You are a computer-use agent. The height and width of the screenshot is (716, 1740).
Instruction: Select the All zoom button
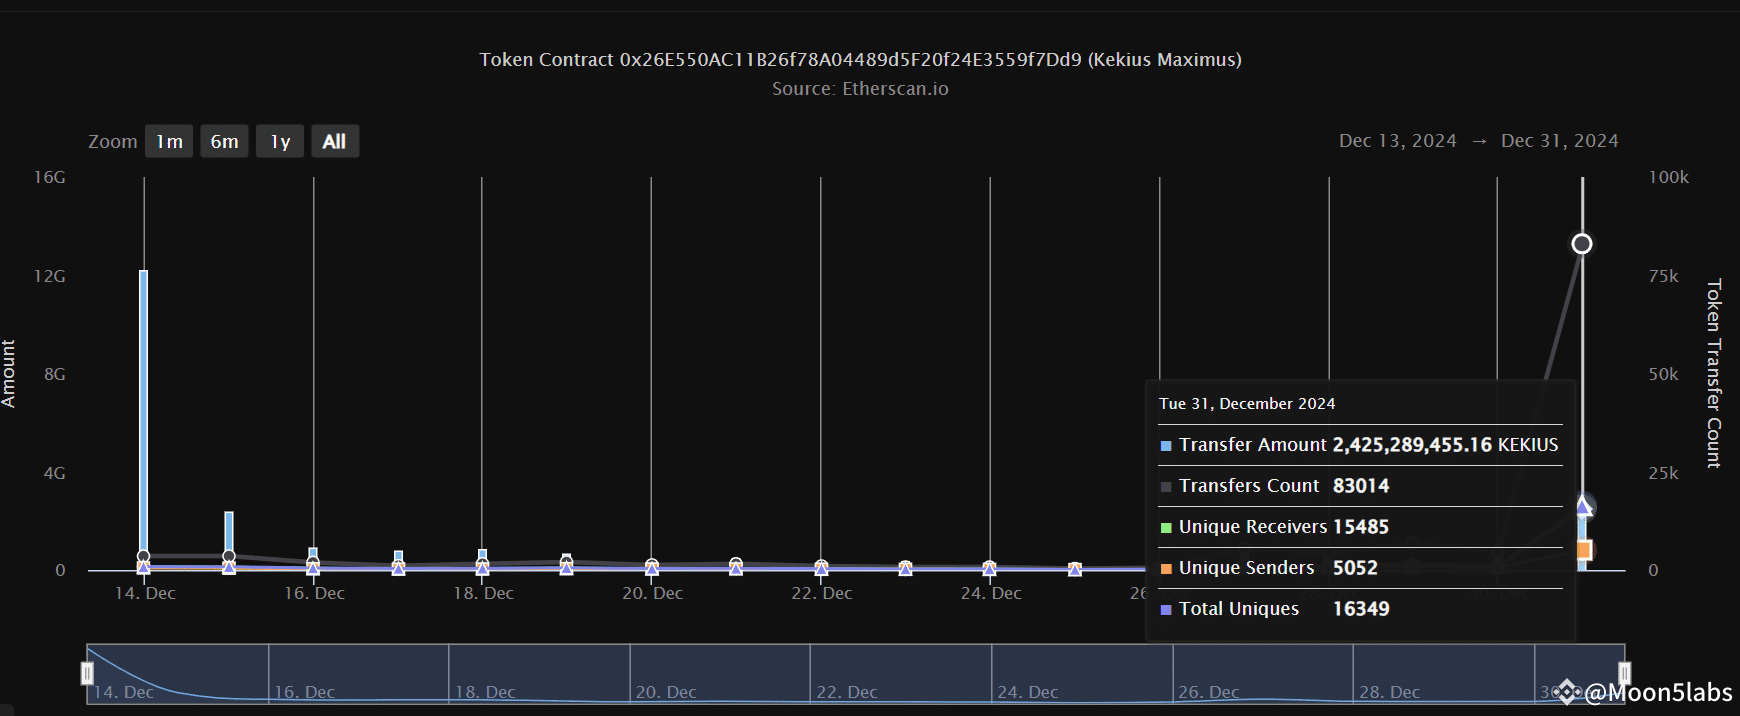pyautogui.click(x=335, y=141)
